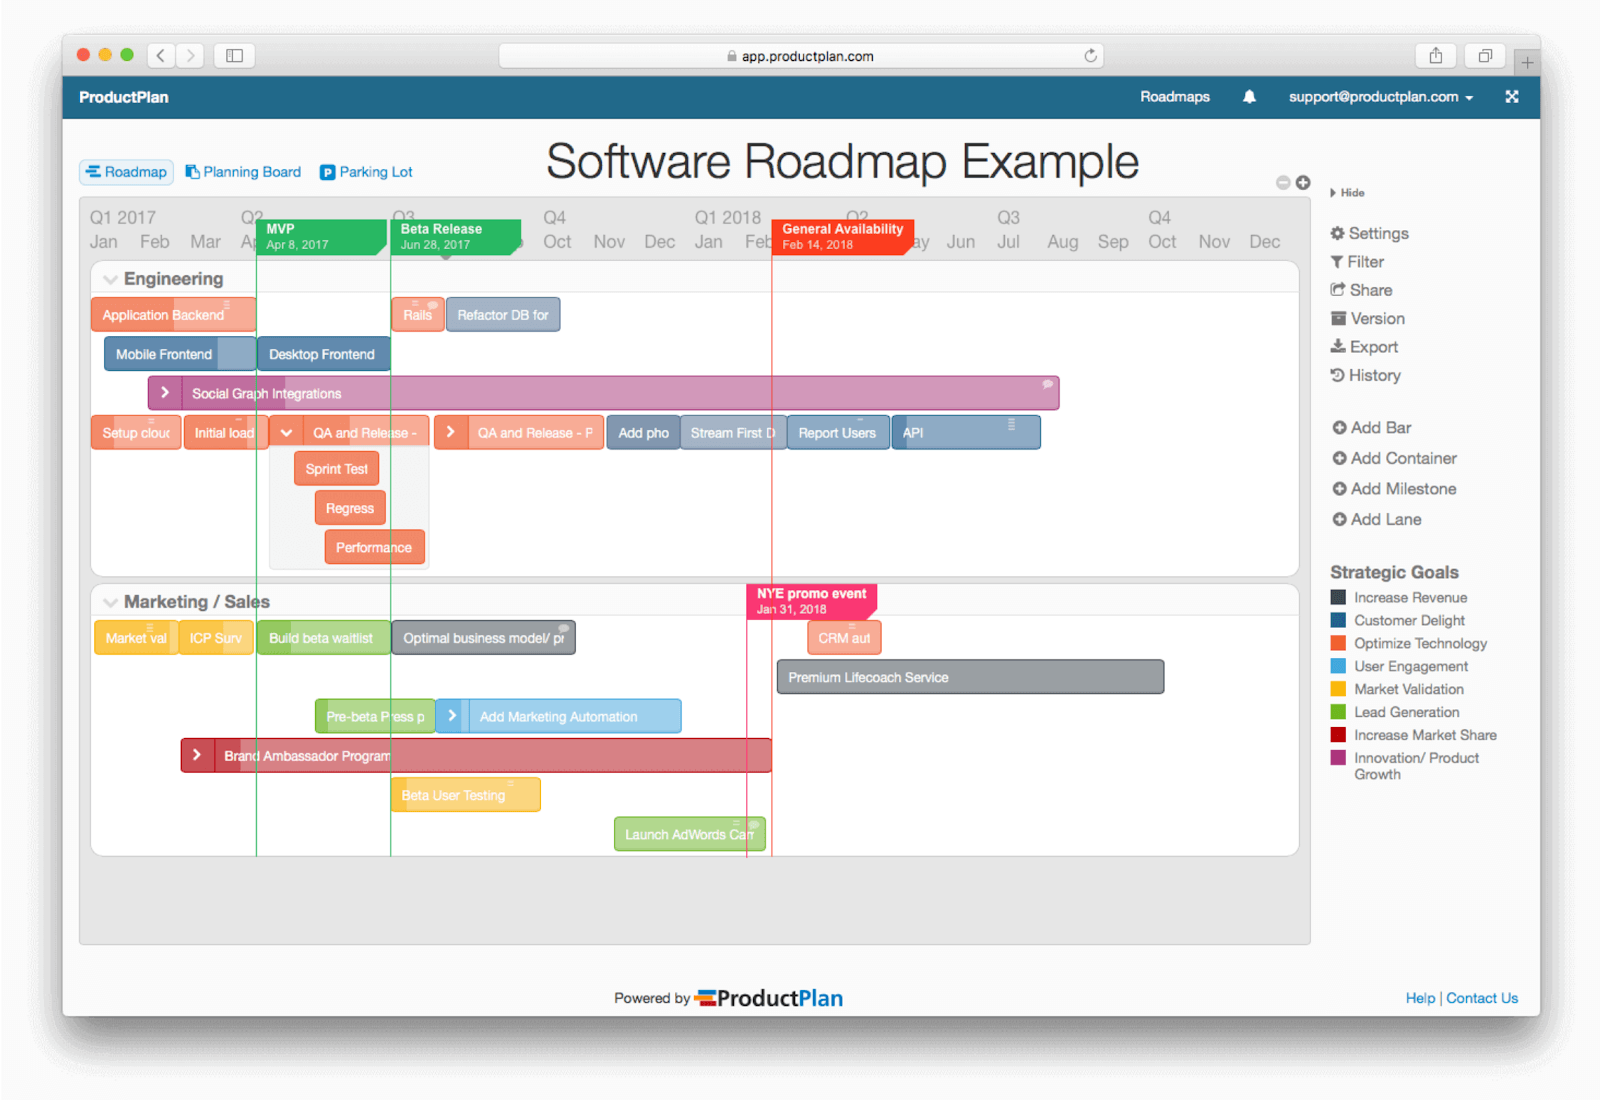The width and height of the screenshot is (1600, 1100).
Task: Collapse the Engineering lane
Action: (x=110, y=279)
